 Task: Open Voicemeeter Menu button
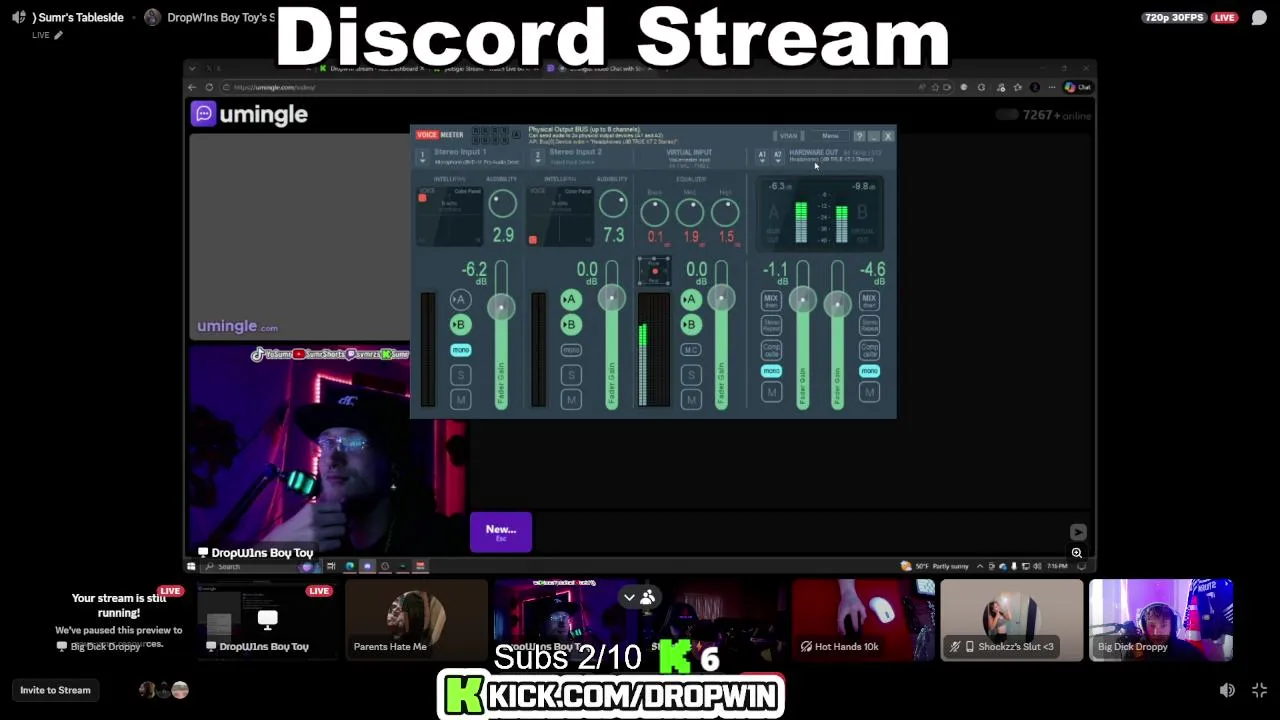pyautogui.click(x=830, y=136)
